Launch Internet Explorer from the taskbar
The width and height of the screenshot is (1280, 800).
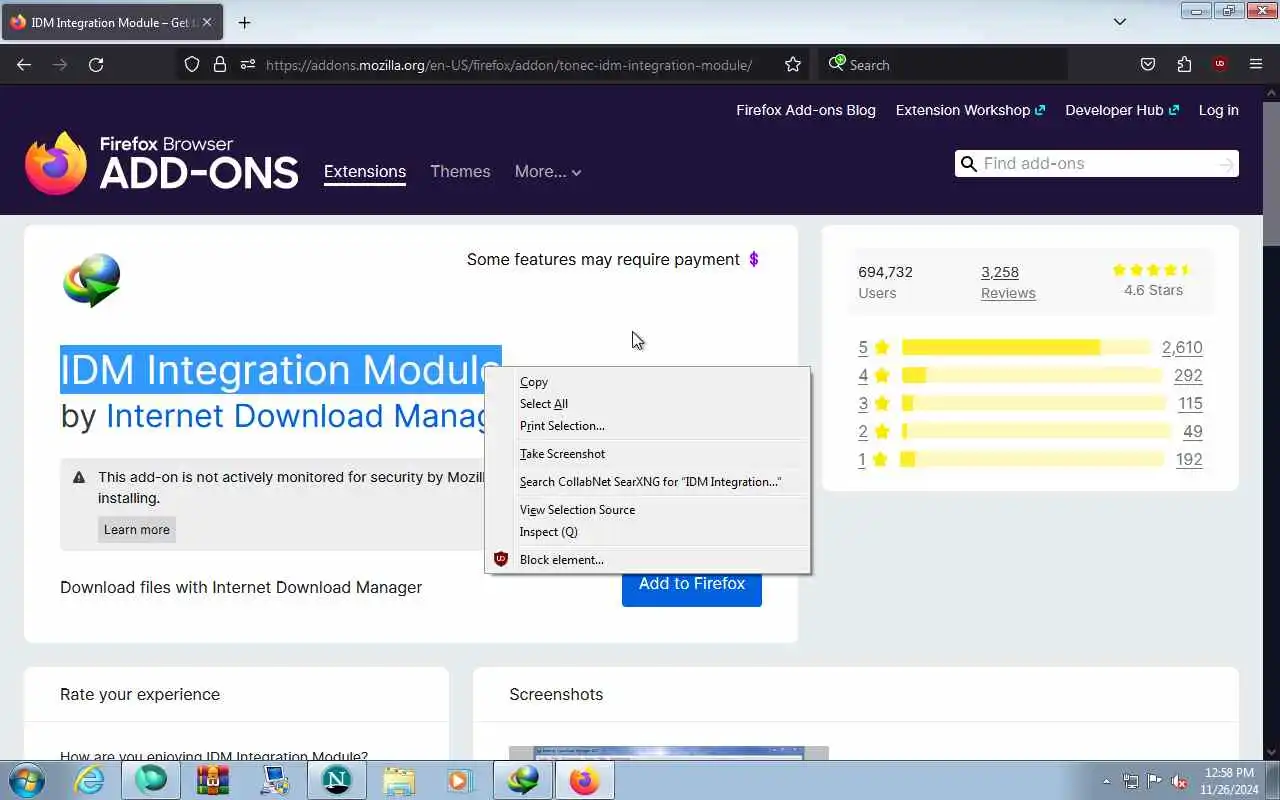[90, 780]
